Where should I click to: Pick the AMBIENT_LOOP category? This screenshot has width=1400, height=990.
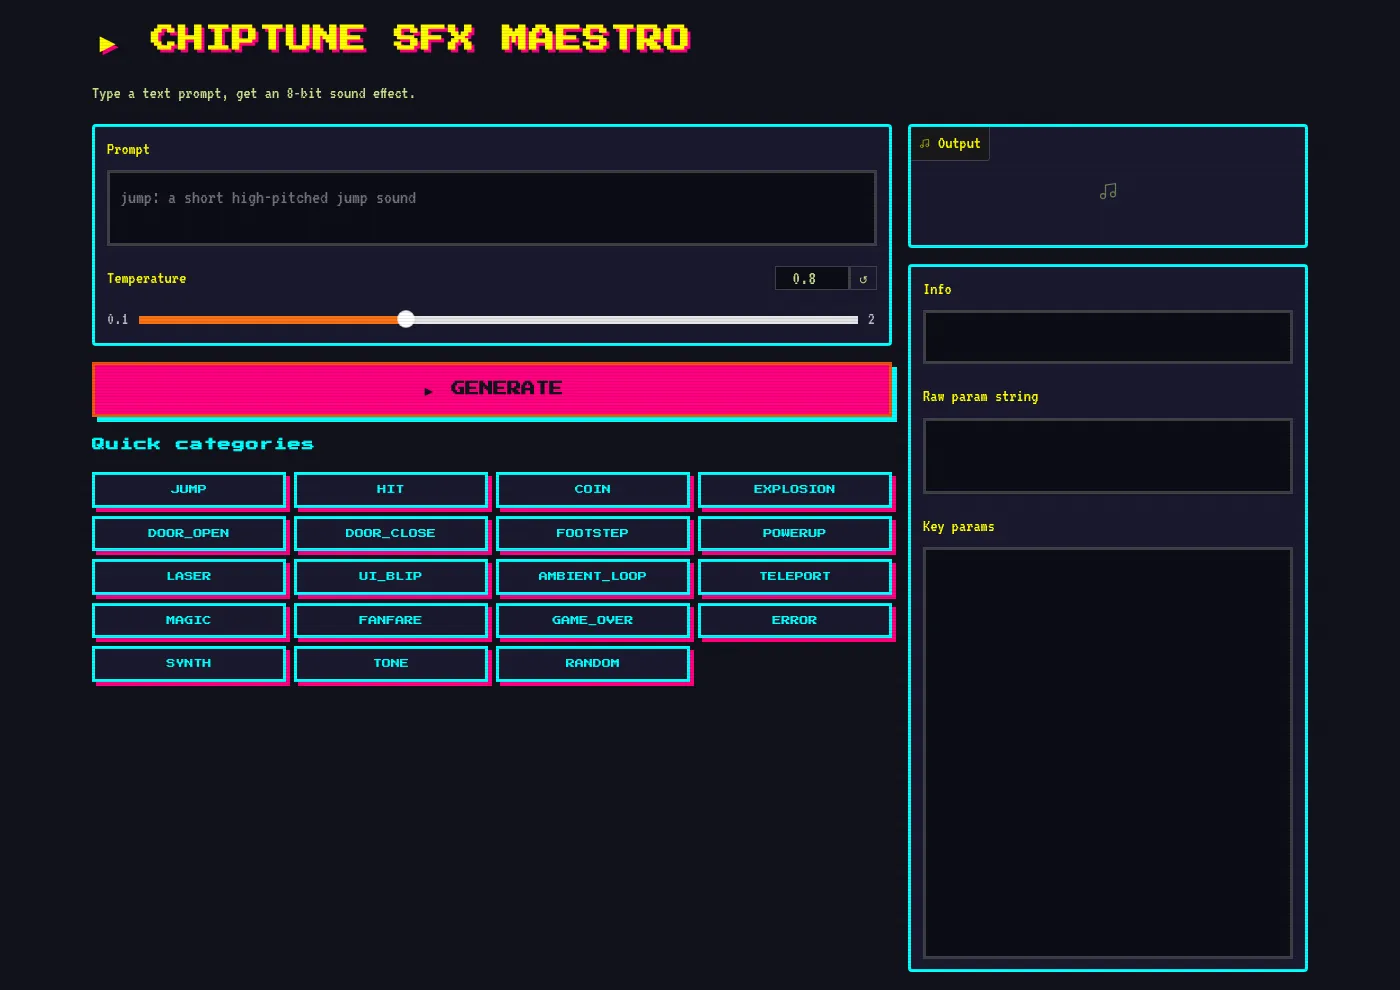coord(593,576)
